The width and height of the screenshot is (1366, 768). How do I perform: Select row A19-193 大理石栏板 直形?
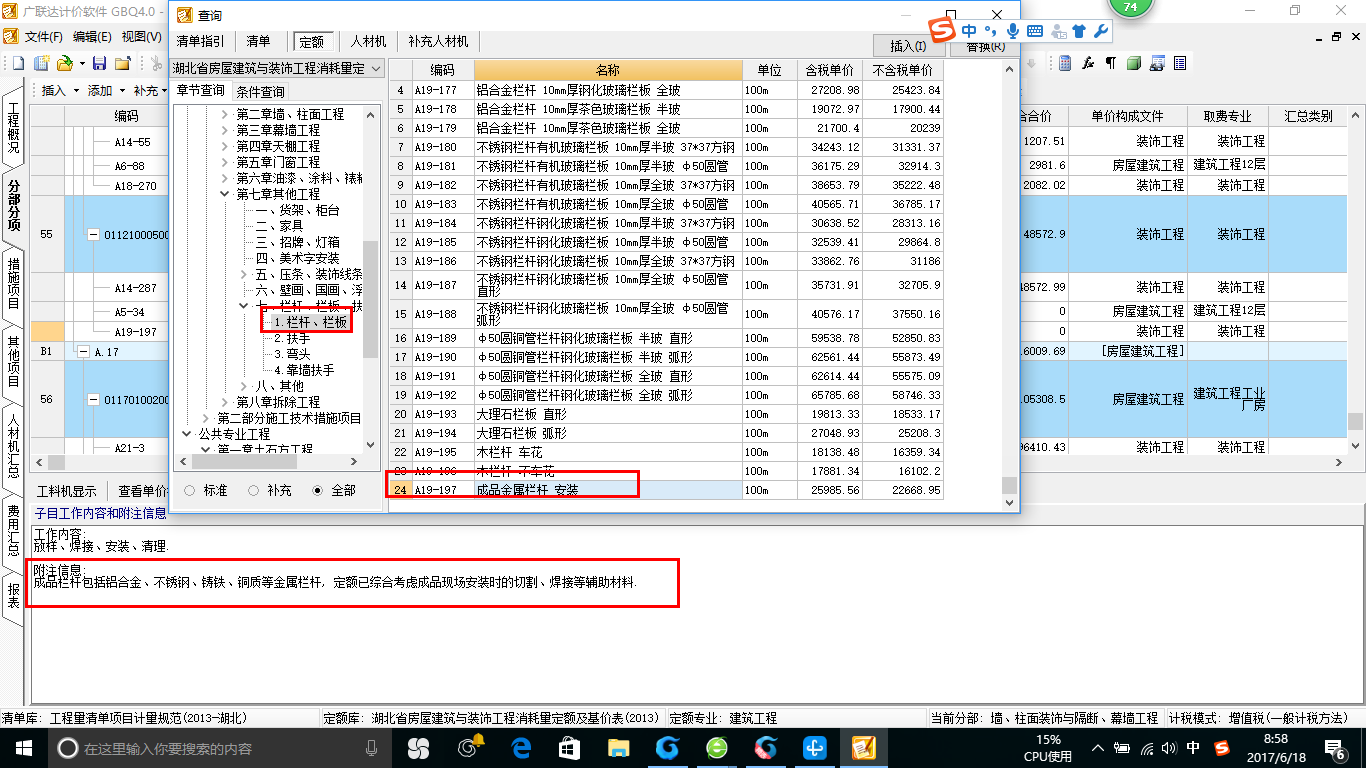pyautogui.click(x=665, y=414)
